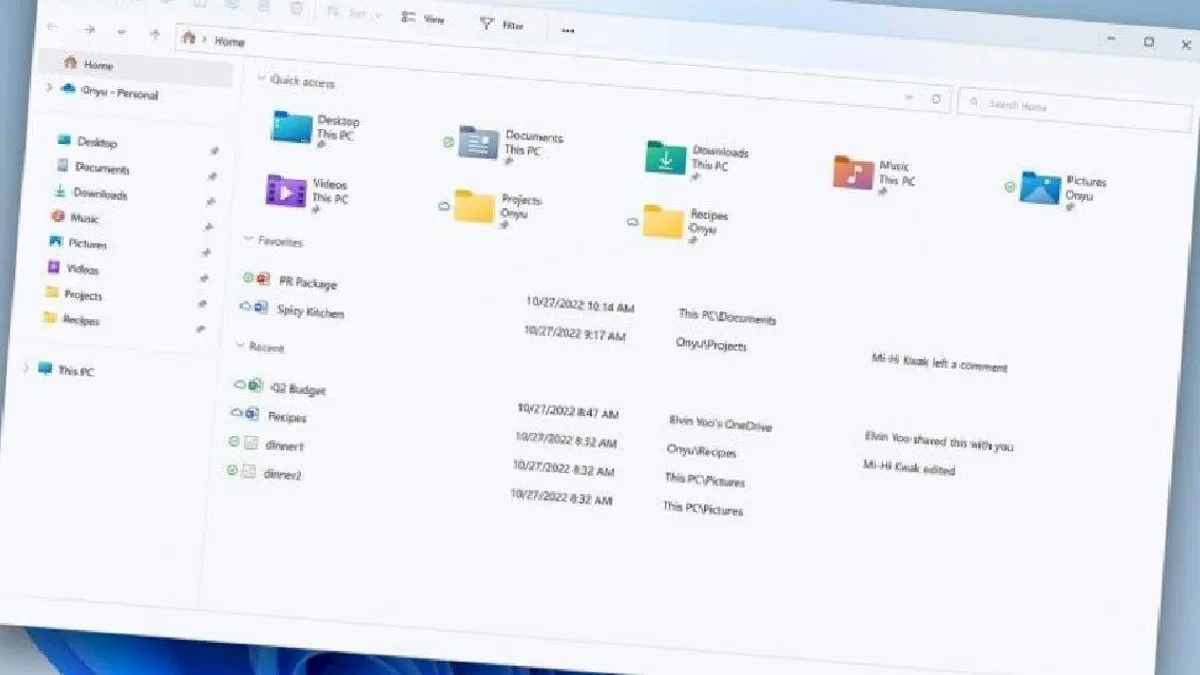Viewport: 1200px width, 675px height.
Task: Open the View options menu
Action: (x=422, y=18)
